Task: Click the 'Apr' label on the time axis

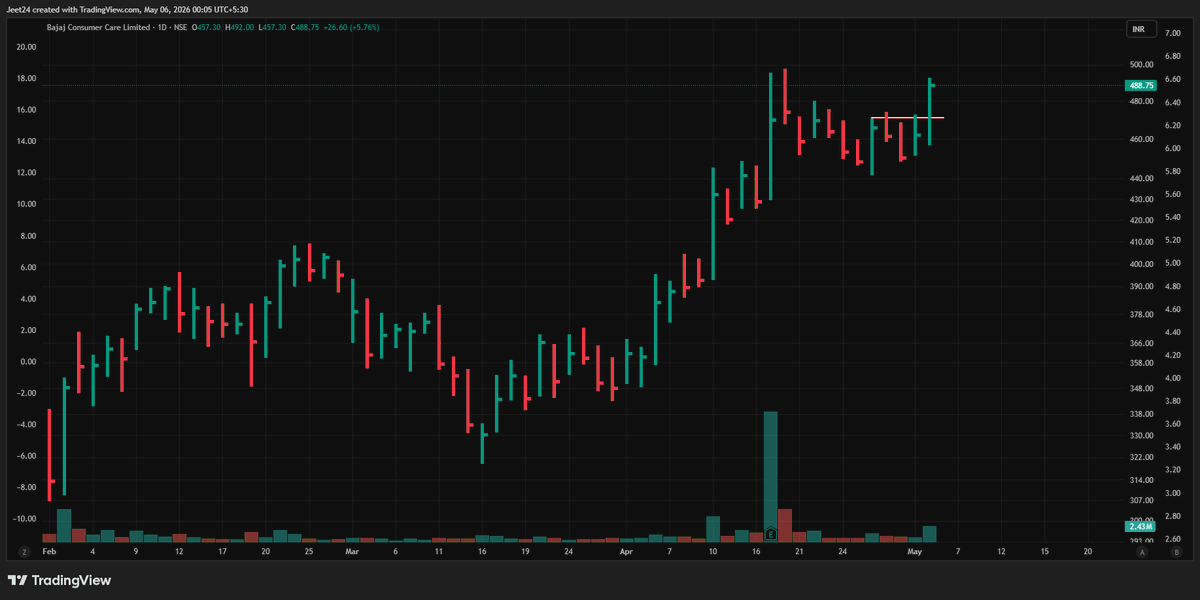Action: coord(626,551)
